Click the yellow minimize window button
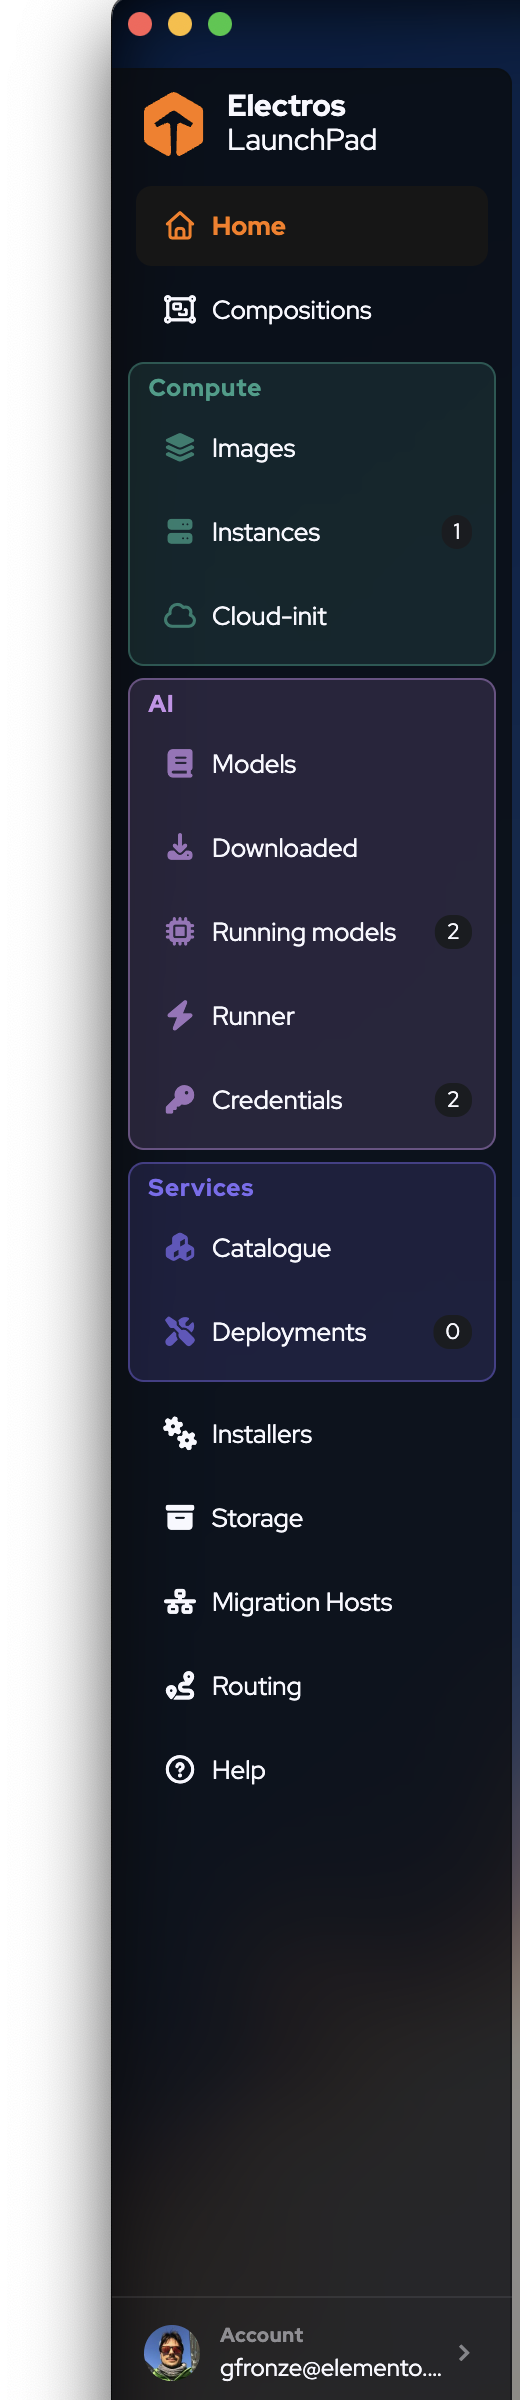This screenshot has width=520, height=2400. (x=180, y=24)
